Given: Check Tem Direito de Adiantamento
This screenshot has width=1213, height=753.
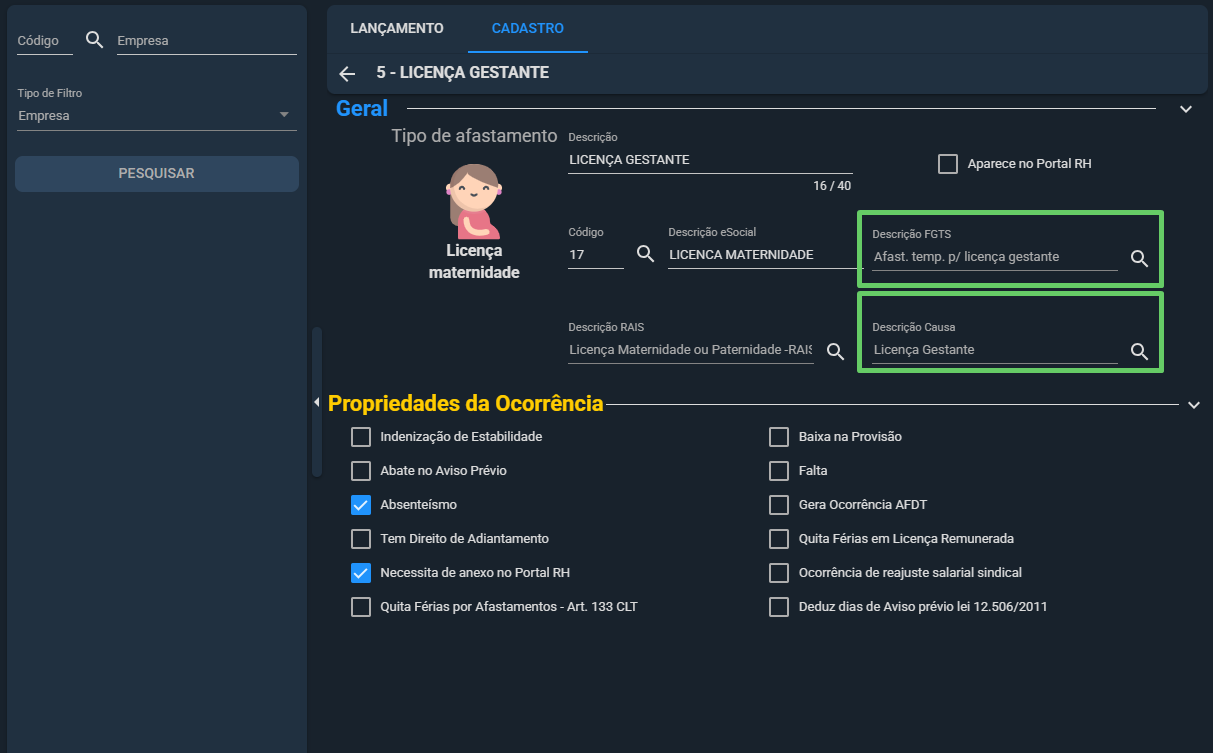Looking at the screenshot, I should click(x=361, y=539).
